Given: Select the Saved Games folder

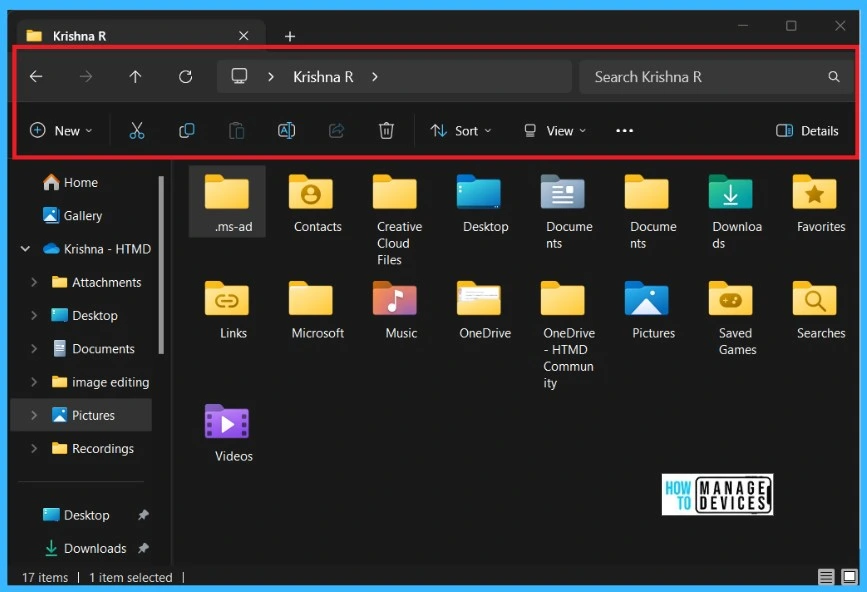Looking at the screenshot, I should click(731, 317).
